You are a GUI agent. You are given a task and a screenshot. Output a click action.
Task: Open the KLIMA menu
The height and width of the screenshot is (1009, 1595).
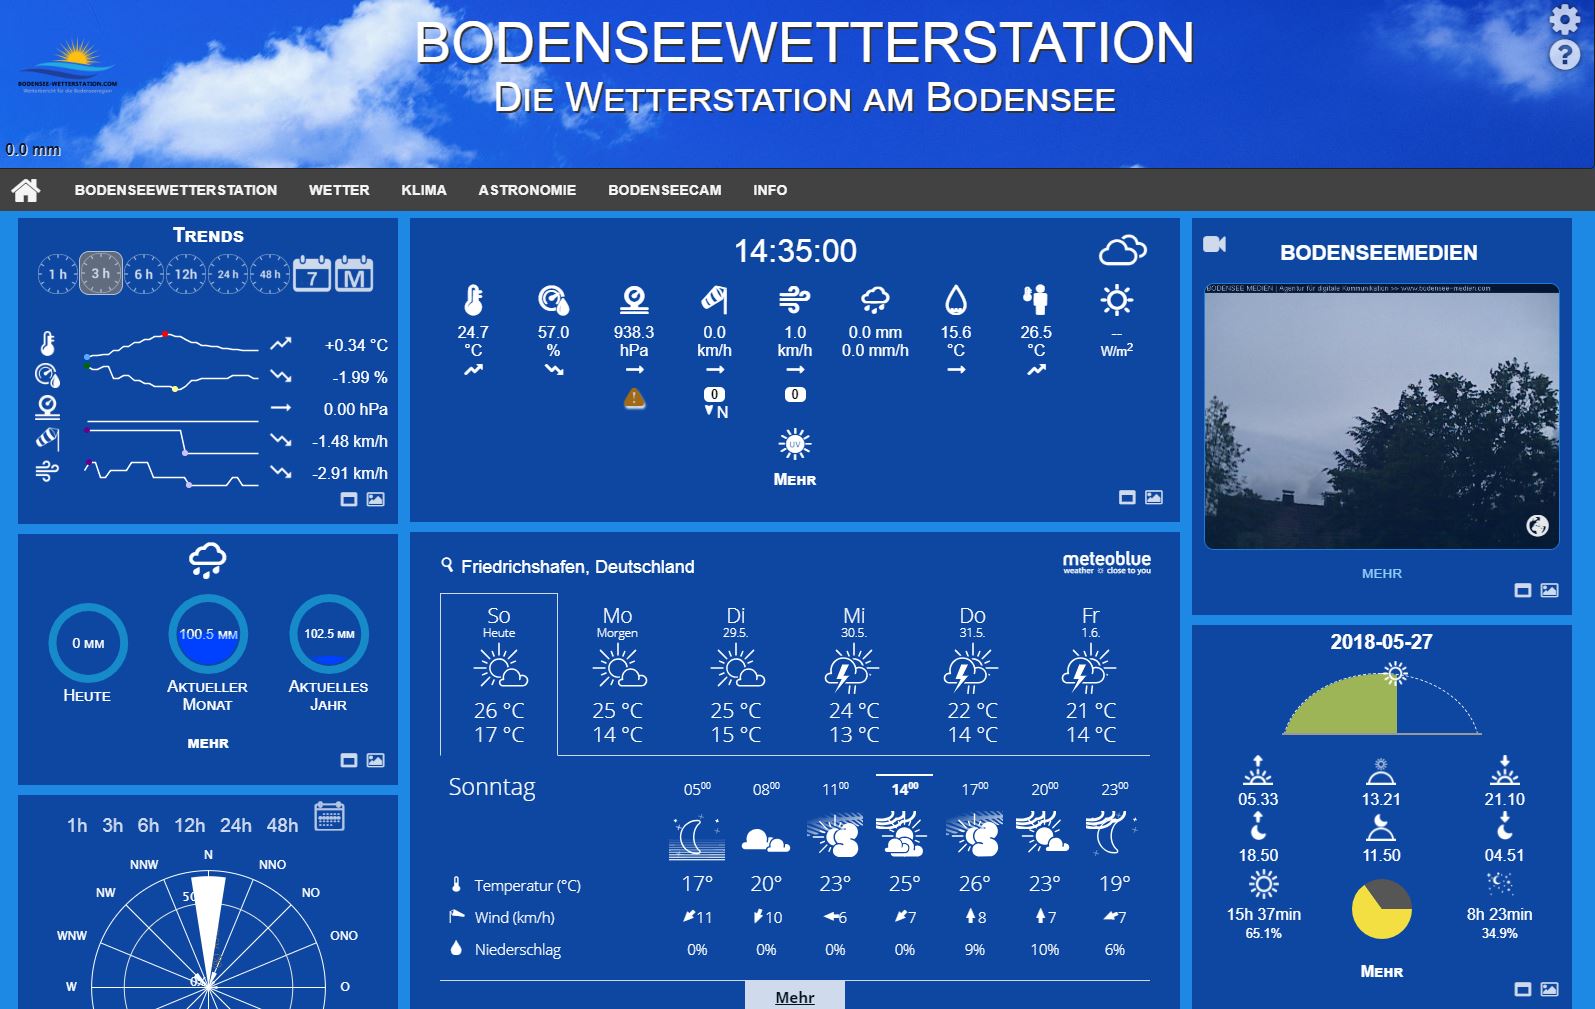tap(424, 190)
